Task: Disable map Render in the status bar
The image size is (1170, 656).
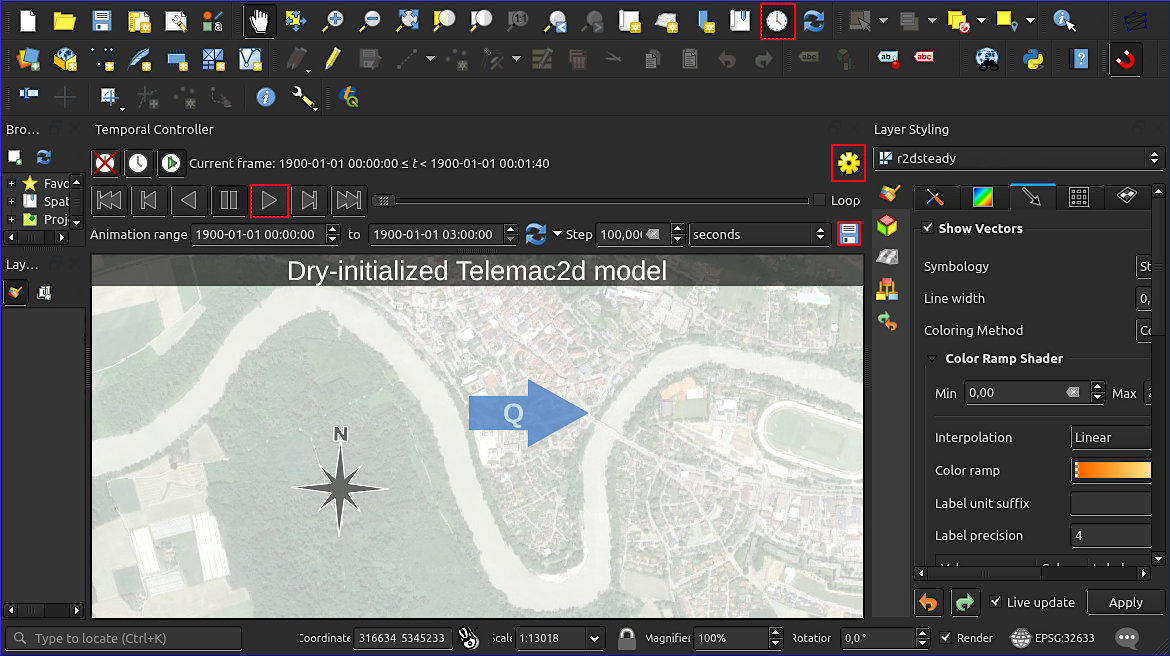Action: click(945, 638)
